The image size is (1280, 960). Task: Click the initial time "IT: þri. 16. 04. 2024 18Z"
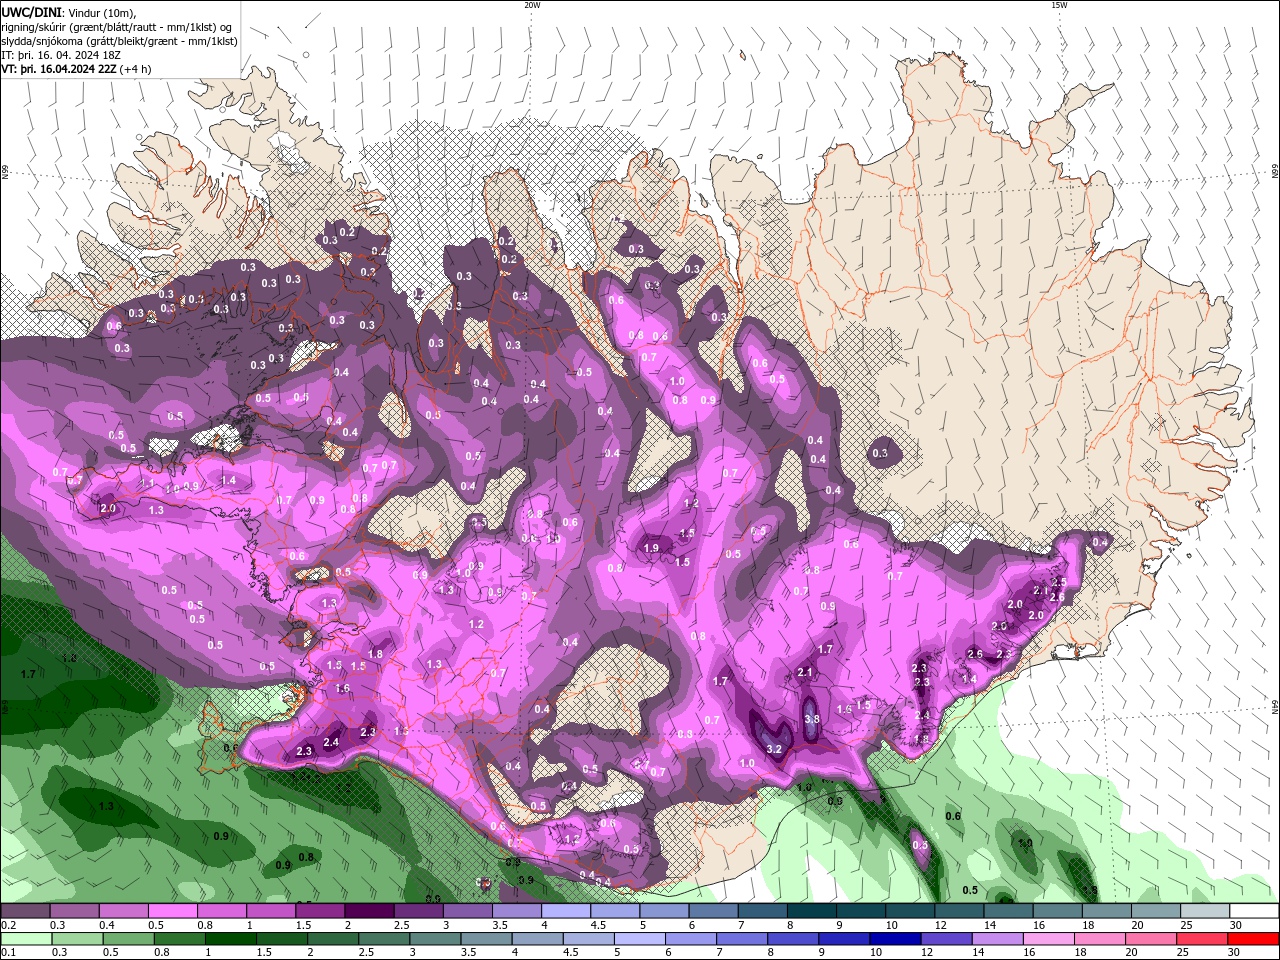[61, 55]
